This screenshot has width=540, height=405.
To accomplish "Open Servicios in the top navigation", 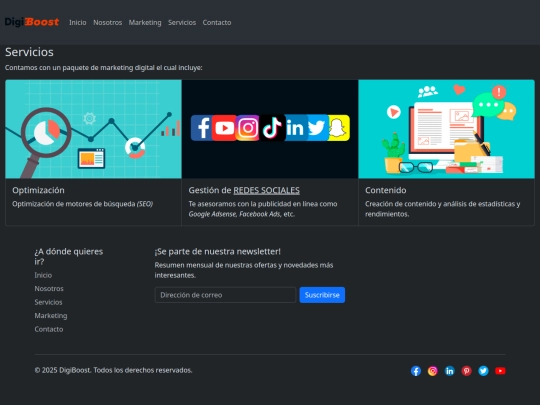I will click(182, 22).
